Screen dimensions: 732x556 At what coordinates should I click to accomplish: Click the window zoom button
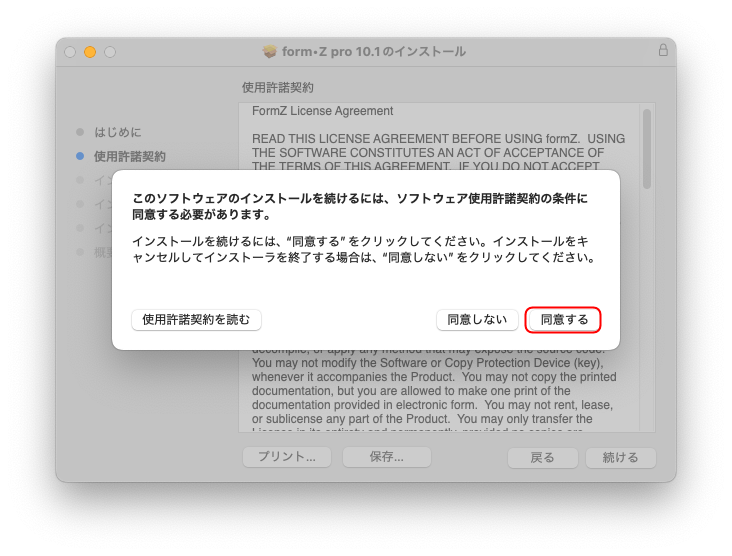pos(110,52)
